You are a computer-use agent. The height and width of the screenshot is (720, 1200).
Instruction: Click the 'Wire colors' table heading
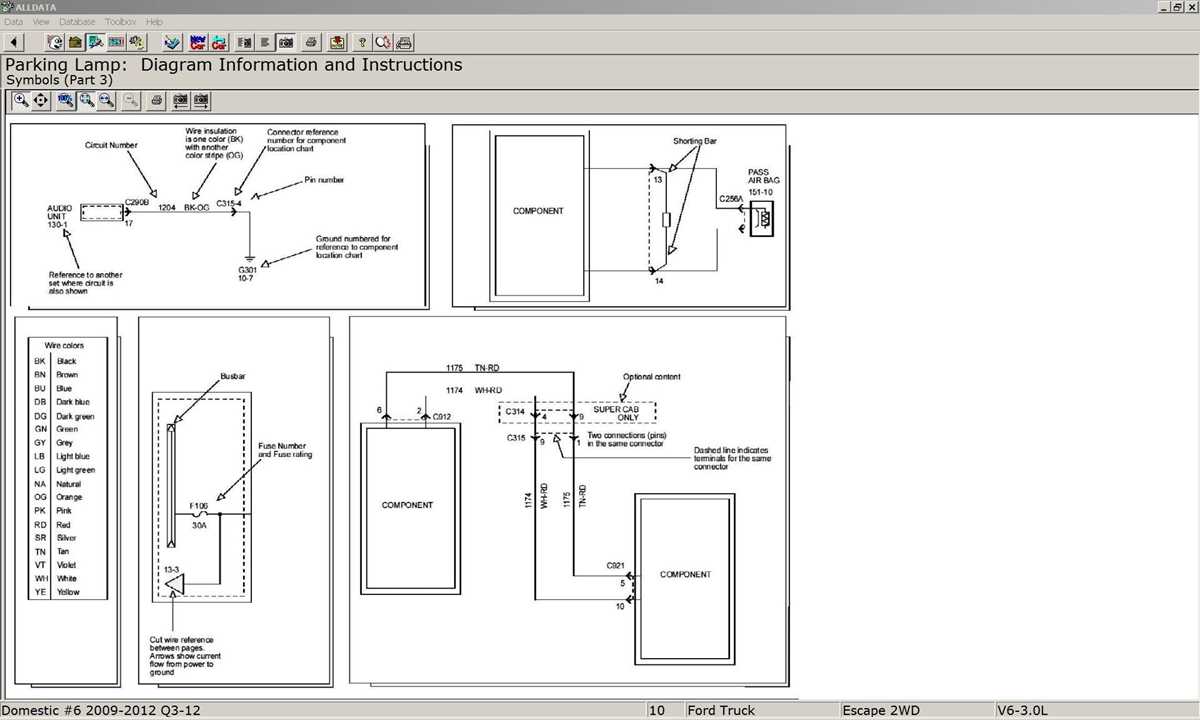click(x=65, y=345)
